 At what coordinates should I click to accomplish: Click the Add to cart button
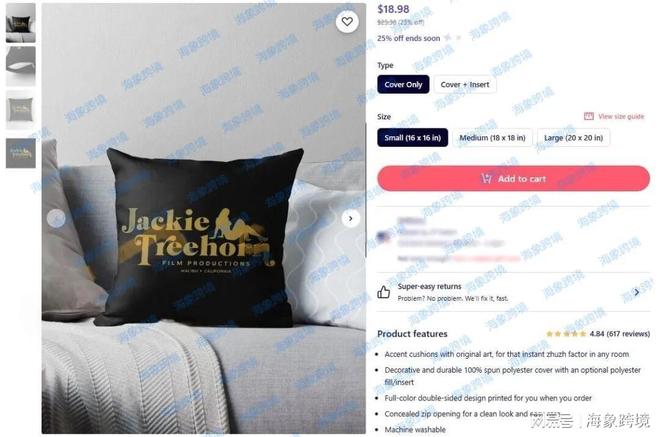(x=514, y=179)
